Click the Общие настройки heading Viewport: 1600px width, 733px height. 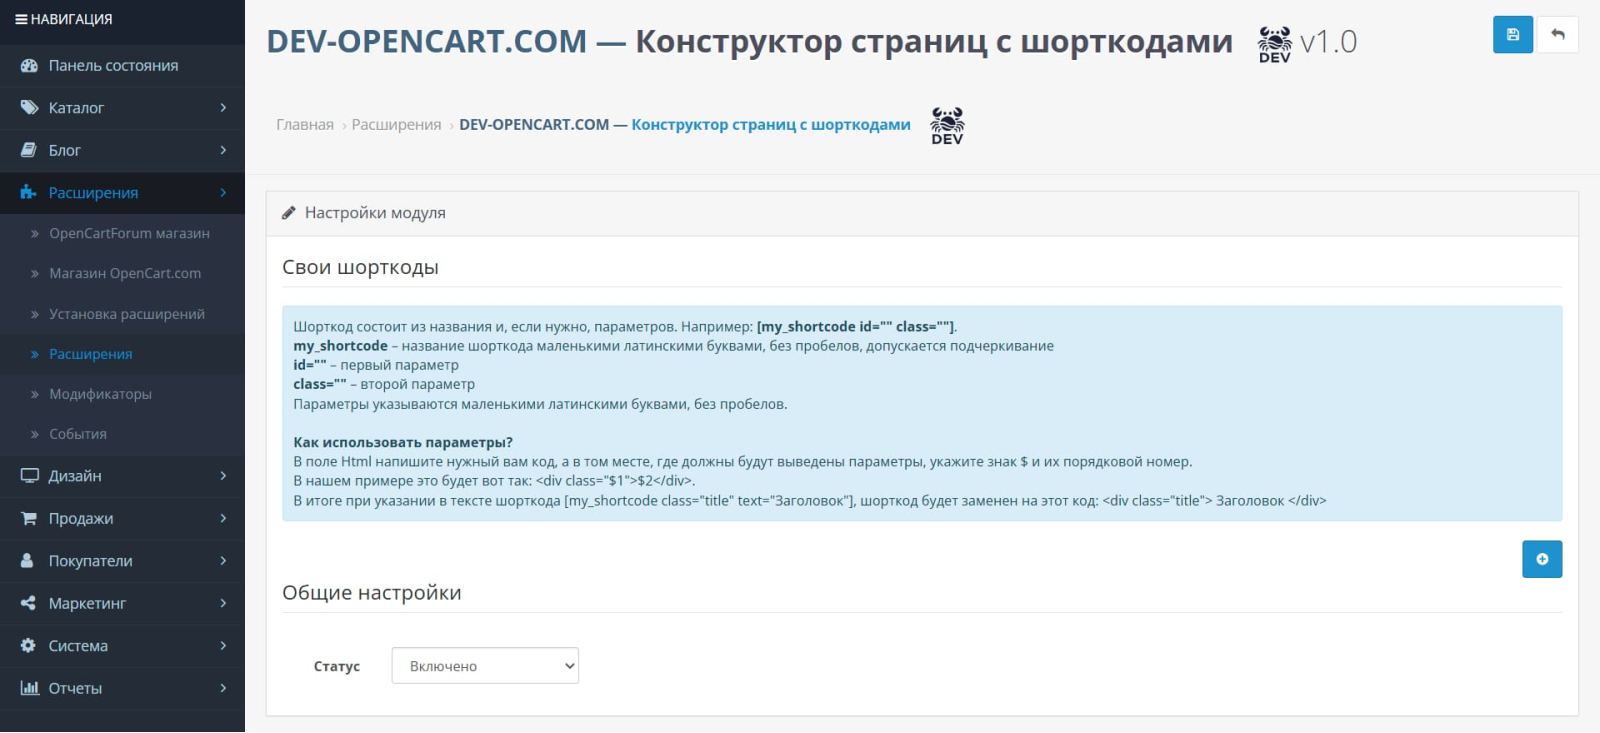click(x=372, y=592)
